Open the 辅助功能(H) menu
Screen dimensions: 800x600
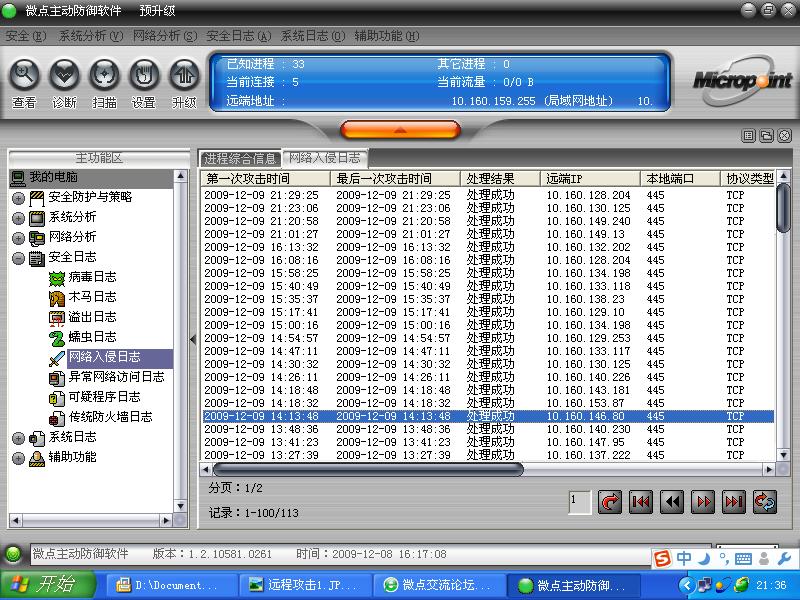click(x=387, y=36)
